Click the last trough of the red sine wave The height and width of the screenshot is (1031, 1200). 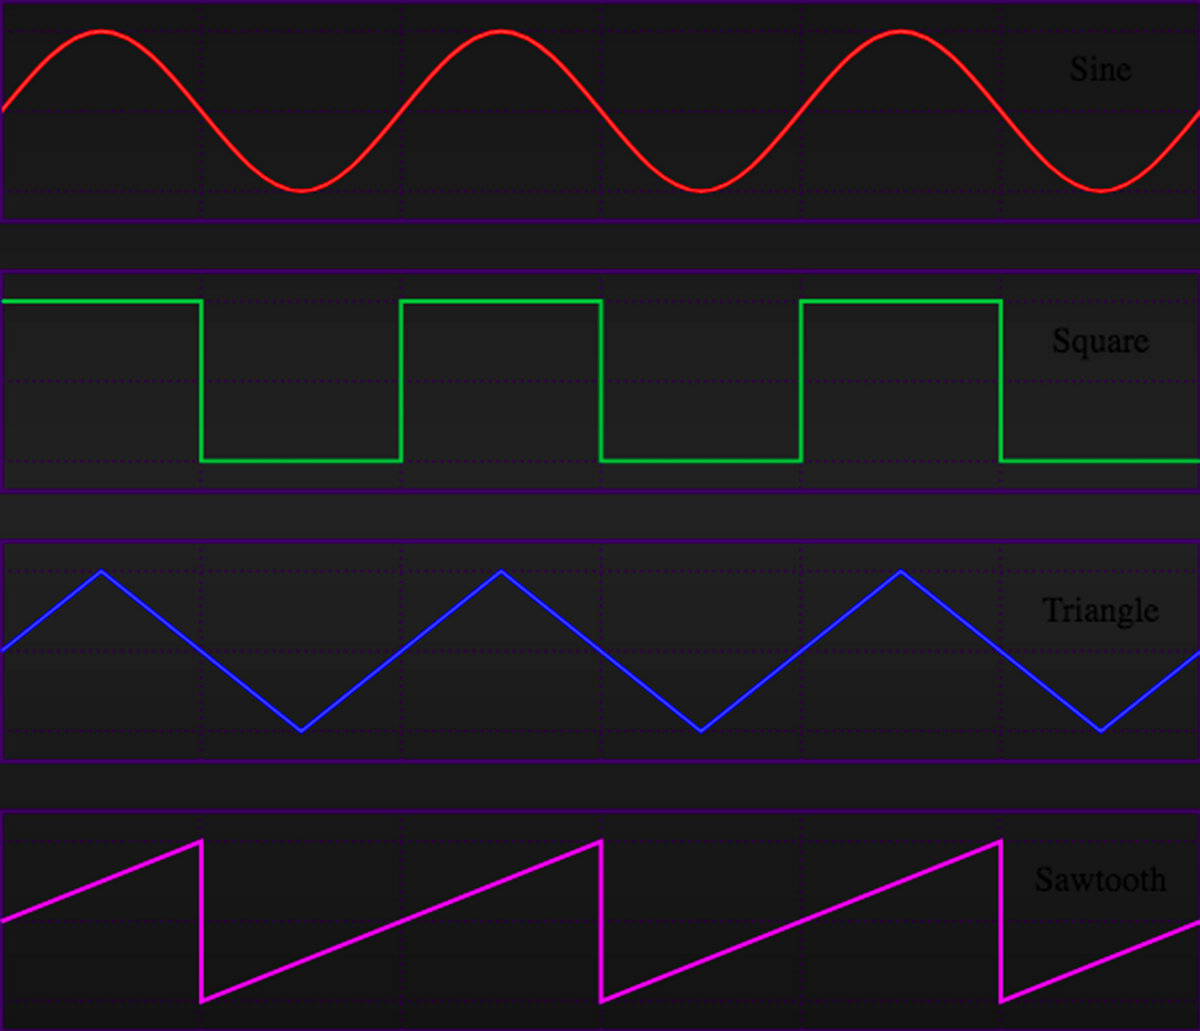click(x=1101, y=190)
